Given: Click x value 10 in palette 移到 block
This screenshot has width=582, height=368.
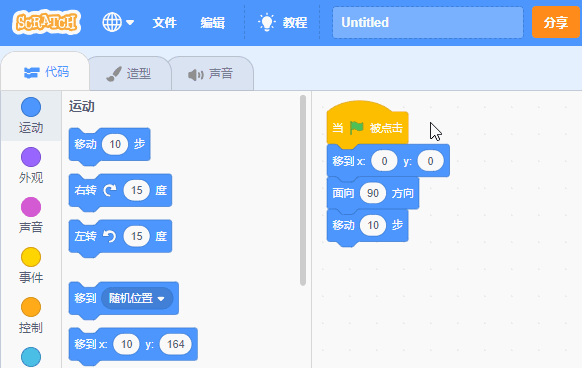Looking at the screenshot, I should point(127,344).
